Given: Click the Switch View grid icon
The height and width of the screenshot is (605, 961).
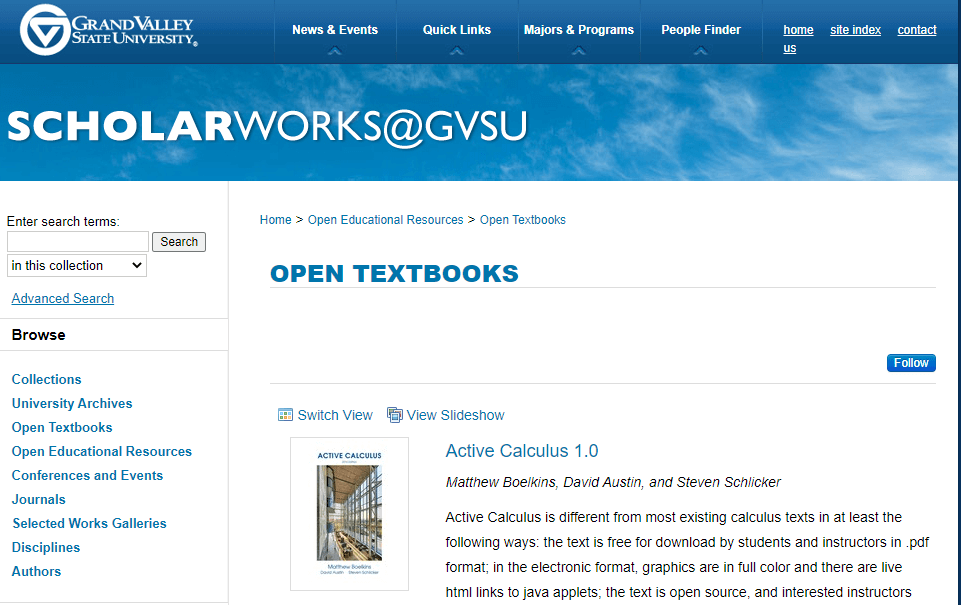Looking at the screenshot, I should point(285,415).
